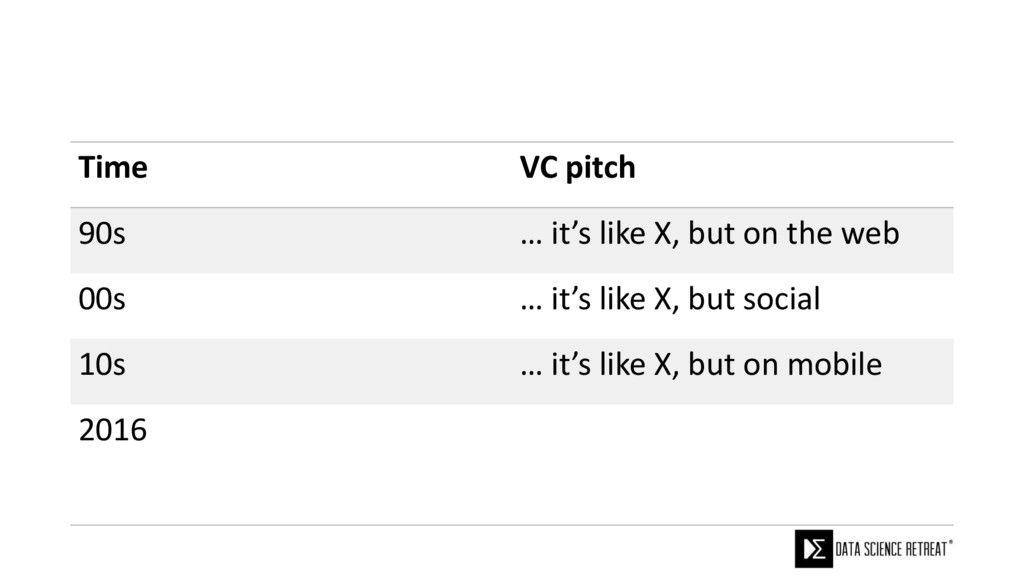This screenshot has height=576, width=1024.
Task: Click the "00s" time cell
Action: [103, 299]
